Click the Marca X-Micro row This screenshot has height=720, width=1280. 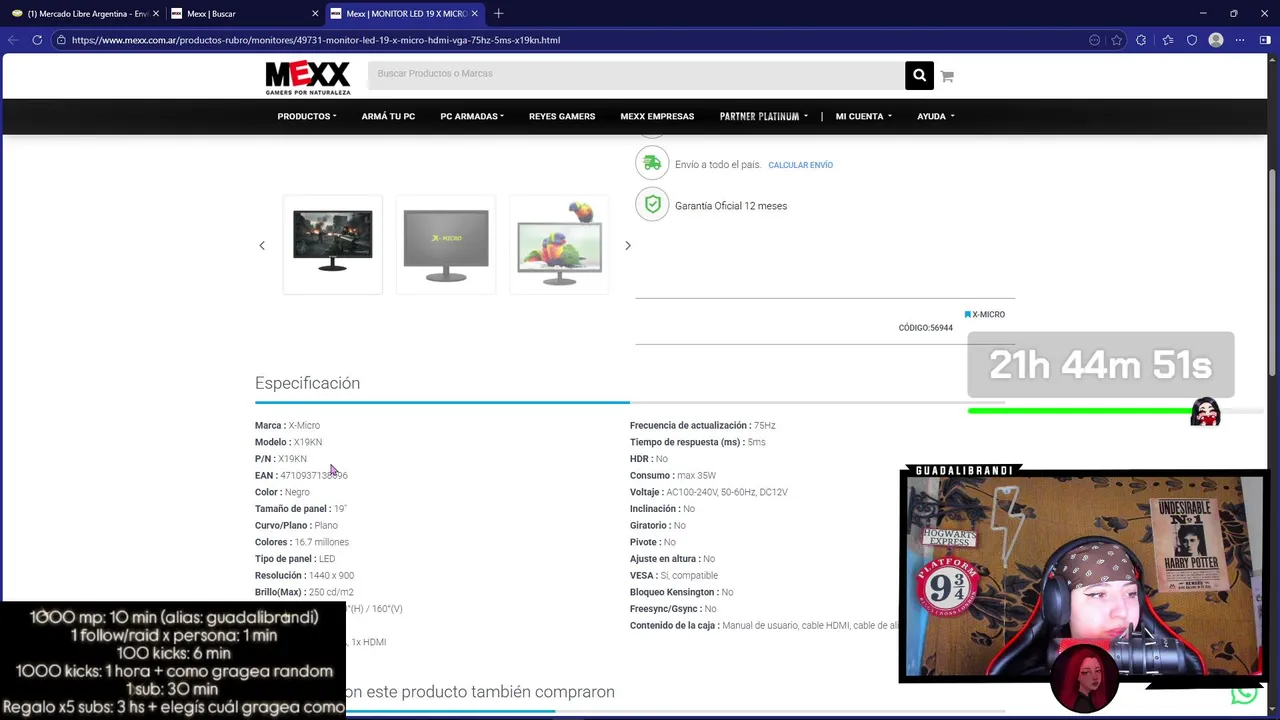click(x=287, y=425)
